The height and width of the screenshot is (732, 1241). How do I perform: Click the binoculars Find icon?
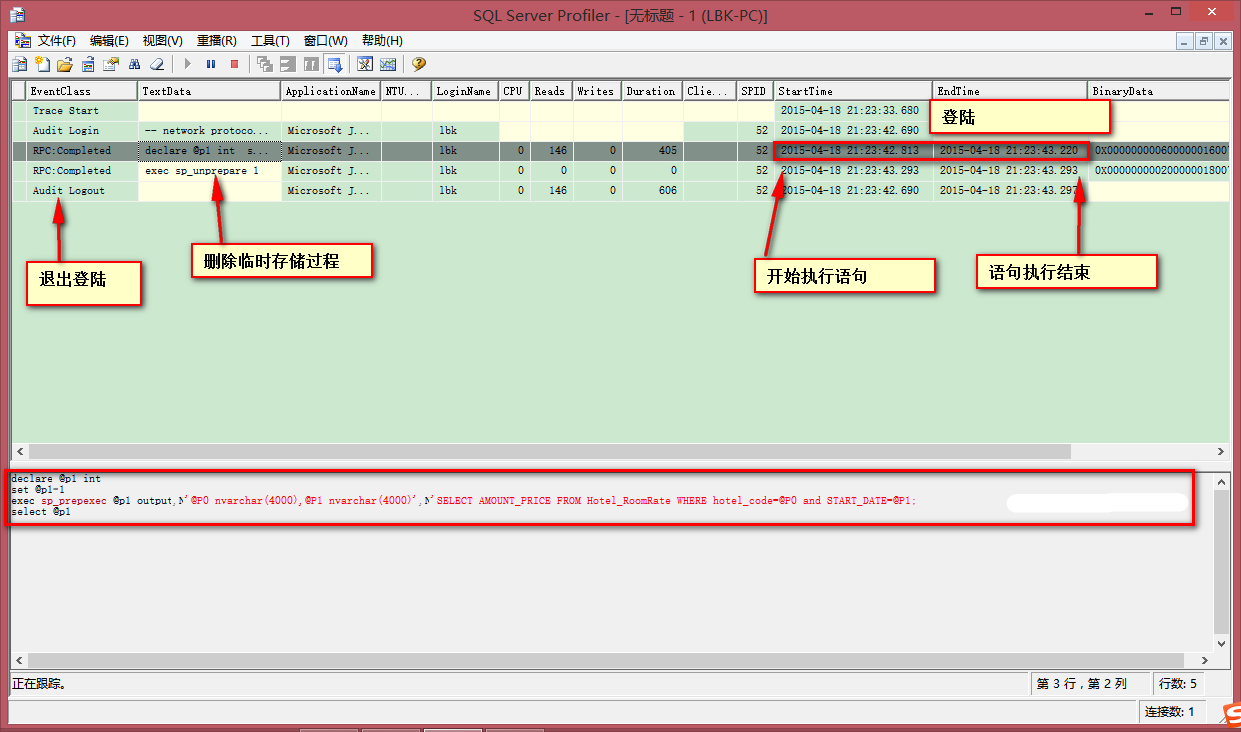[134, 65]
